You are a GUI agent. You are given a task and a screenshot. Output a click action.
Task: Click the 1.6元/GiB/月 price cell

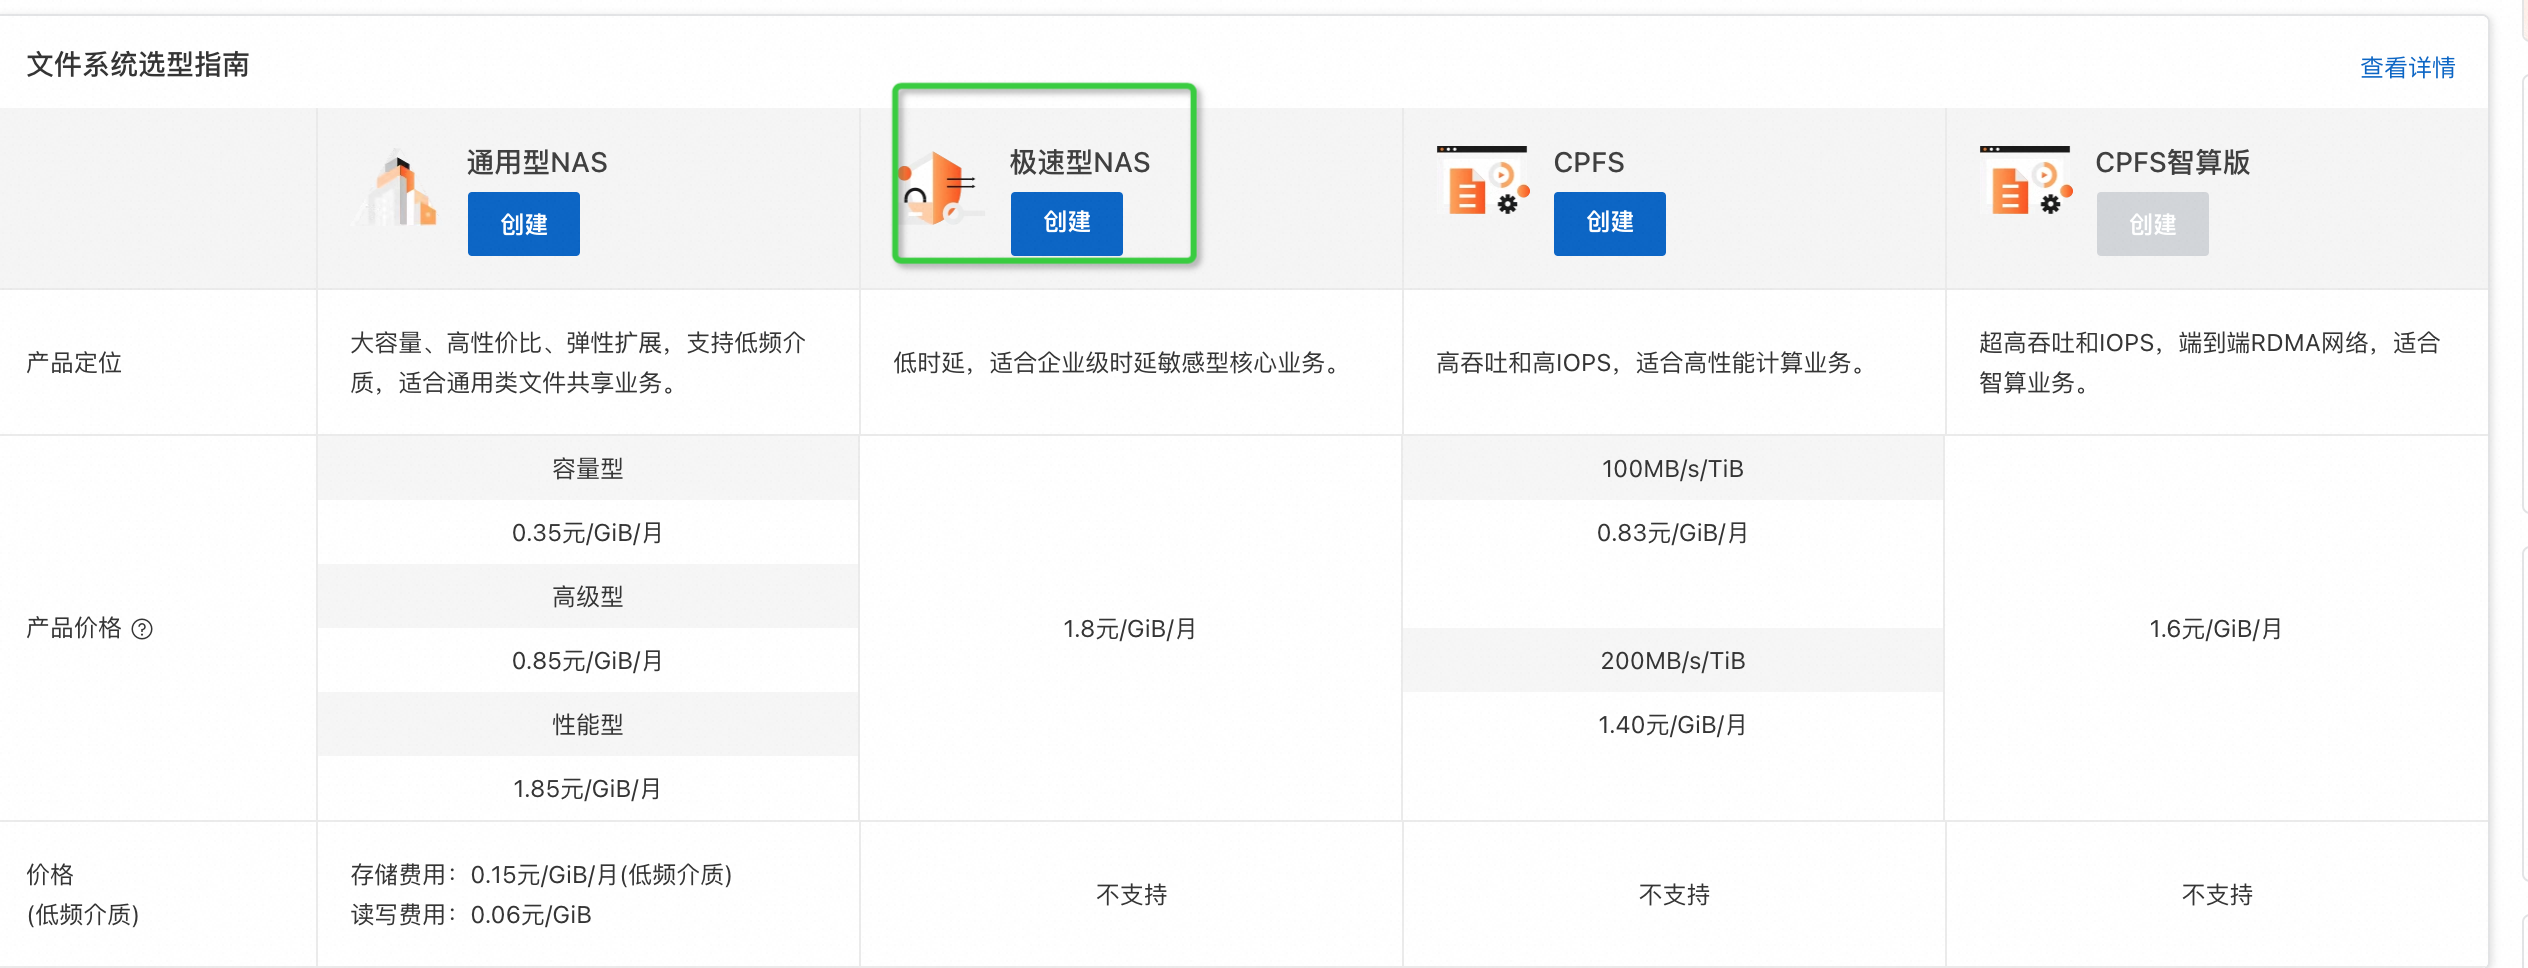coord(2216,629)
